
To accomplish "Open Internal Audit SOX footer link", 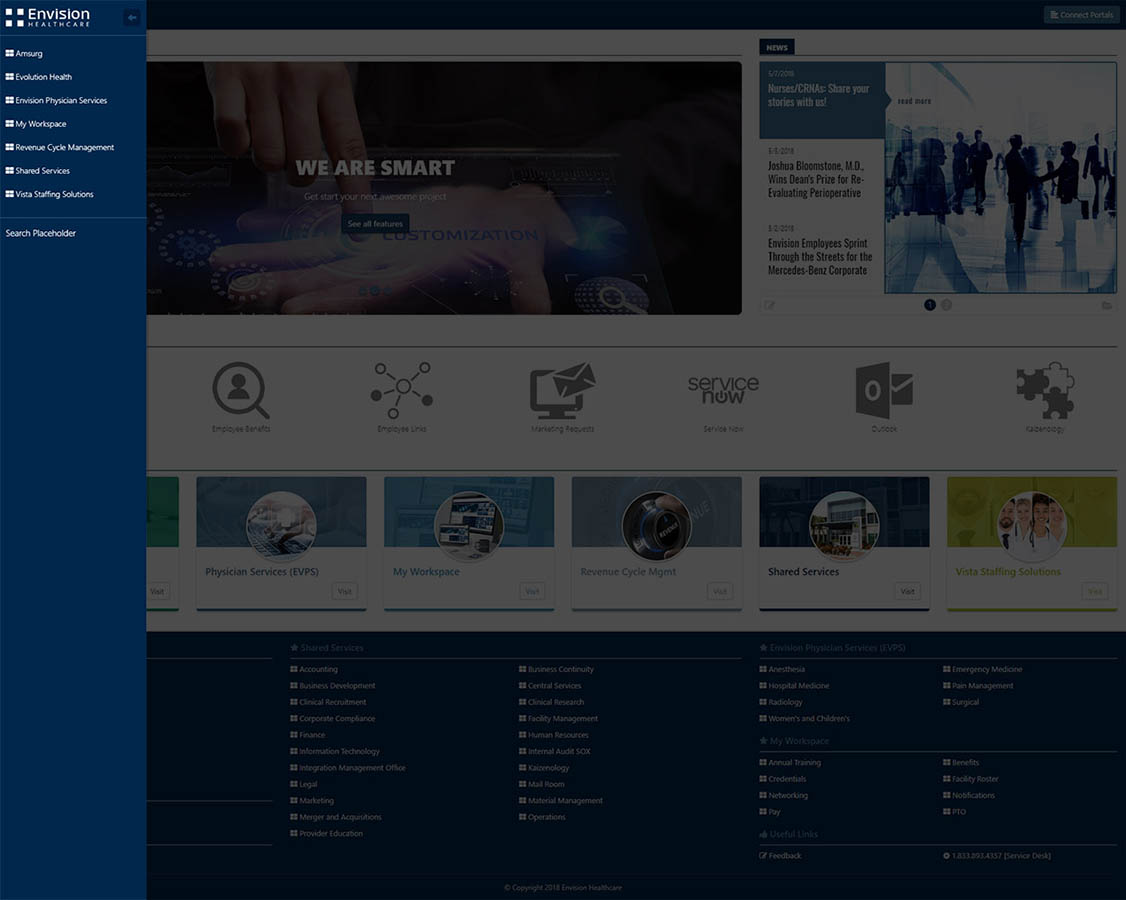I will click(555, 751).
